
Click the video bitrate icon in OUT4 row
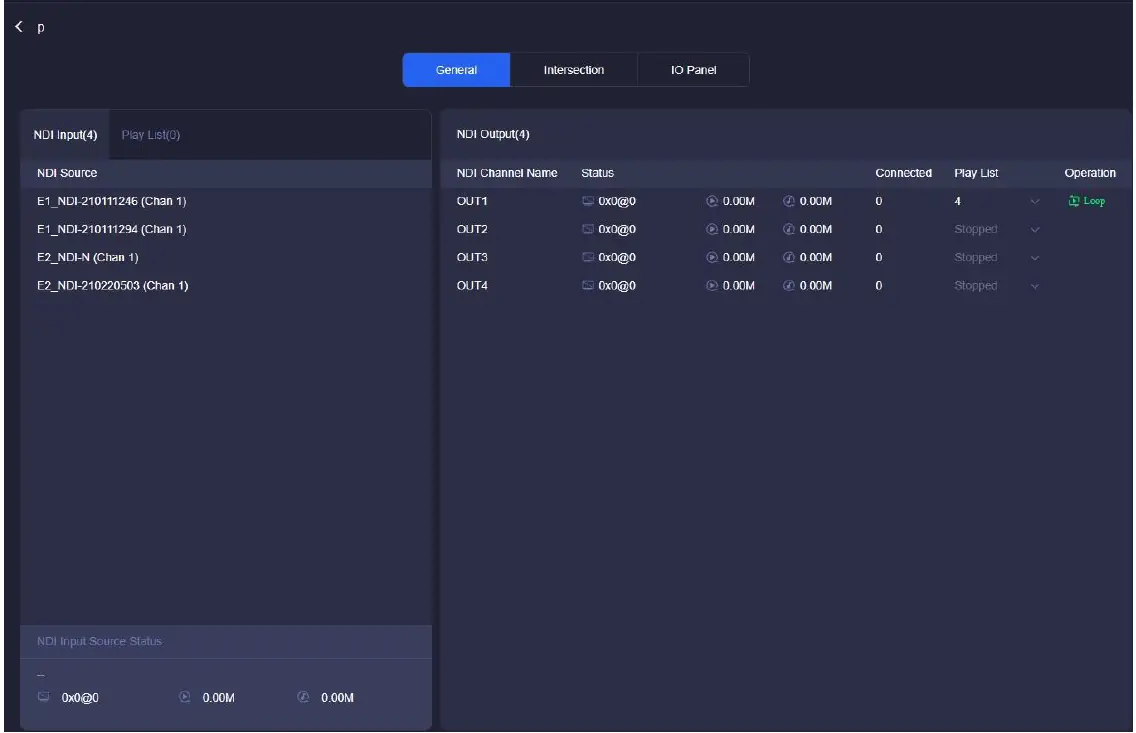(712, 285)
